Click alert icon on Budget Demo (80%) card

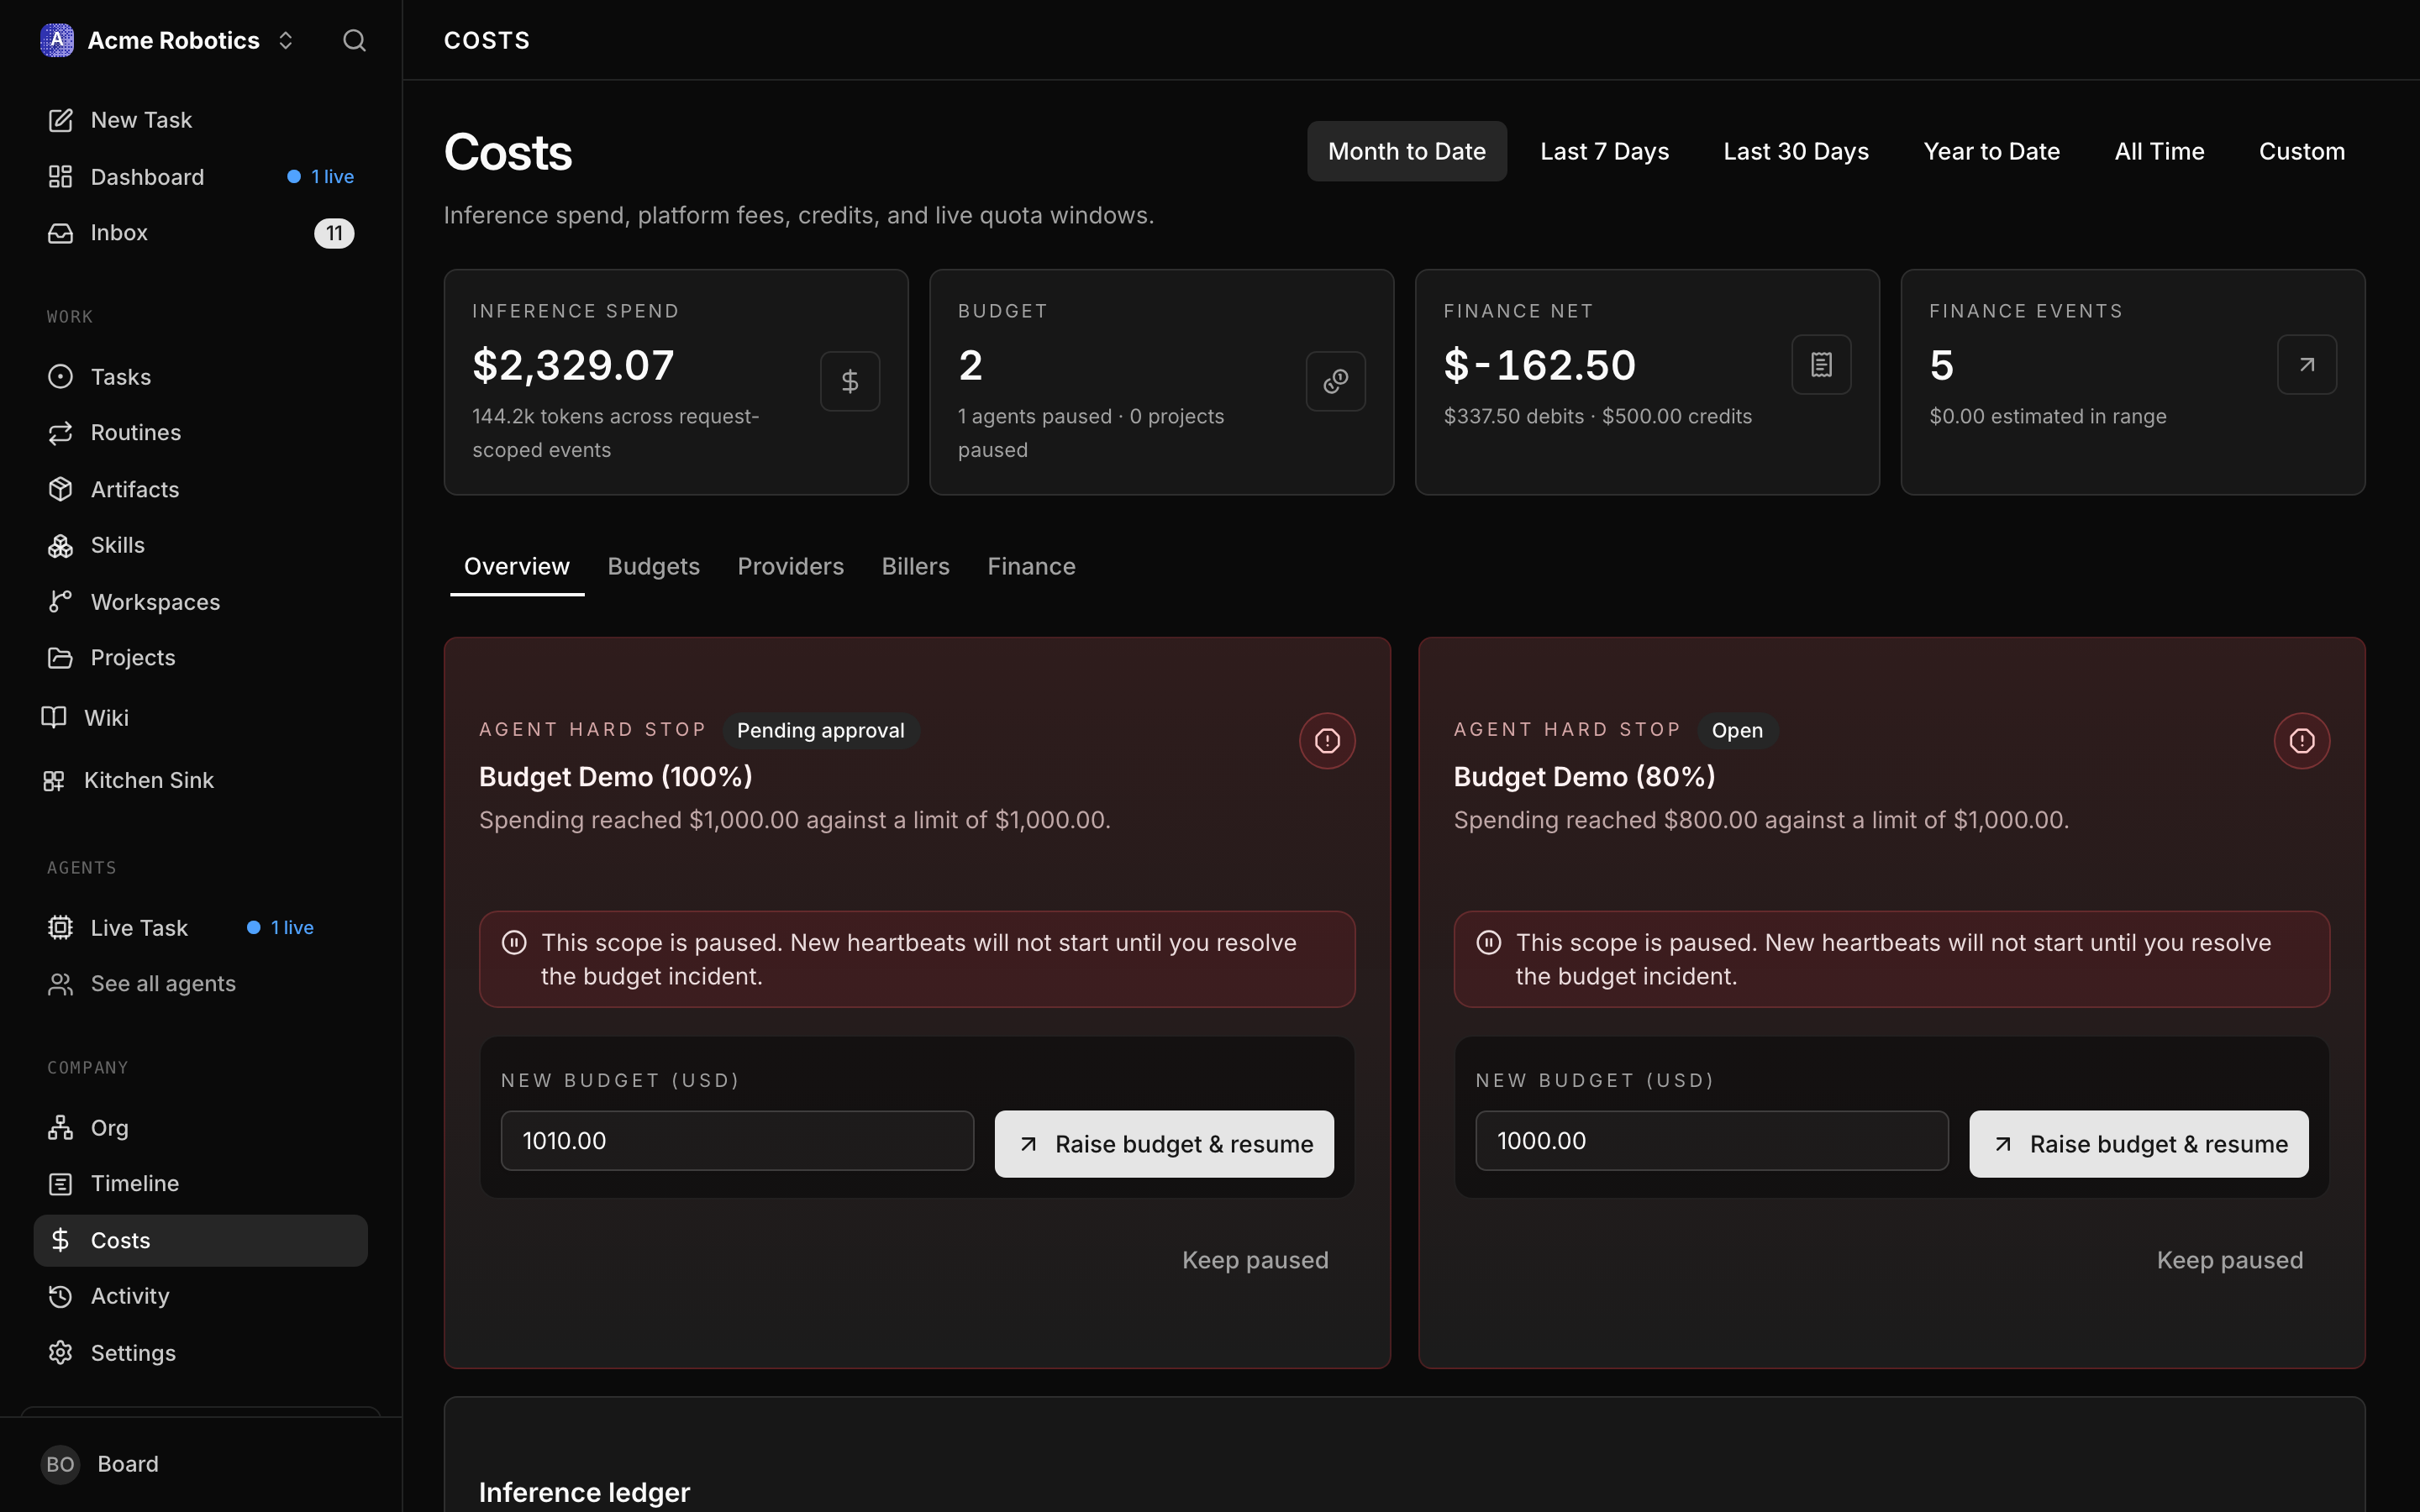(x=2302, y=741)
